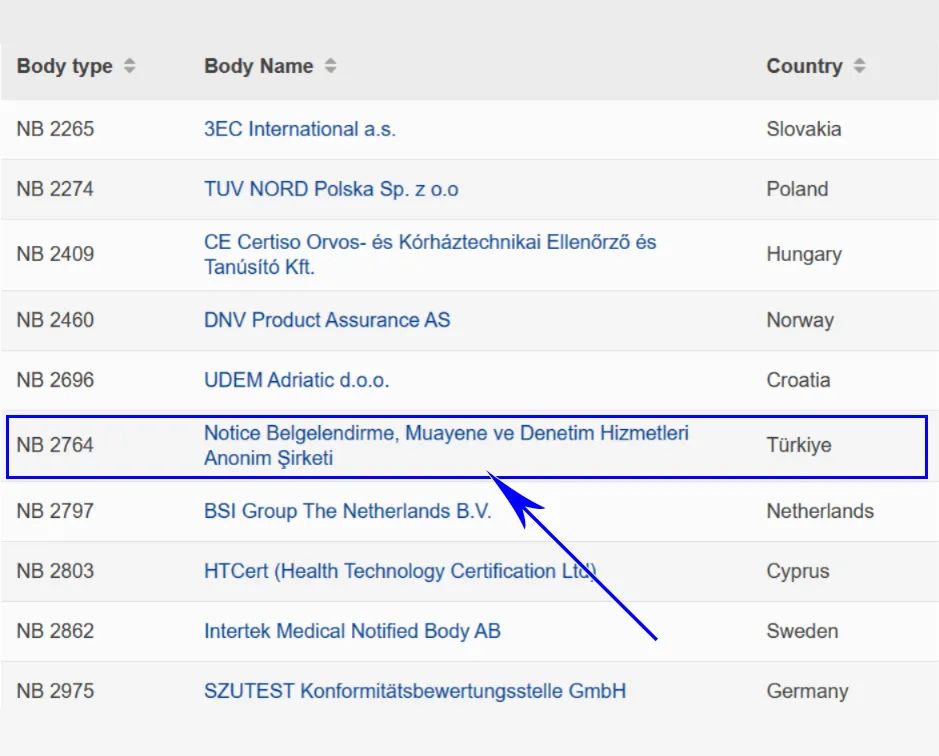
Task: Sort table by Country column arrows
Action: pyautogui.click(x=859, y=66)
